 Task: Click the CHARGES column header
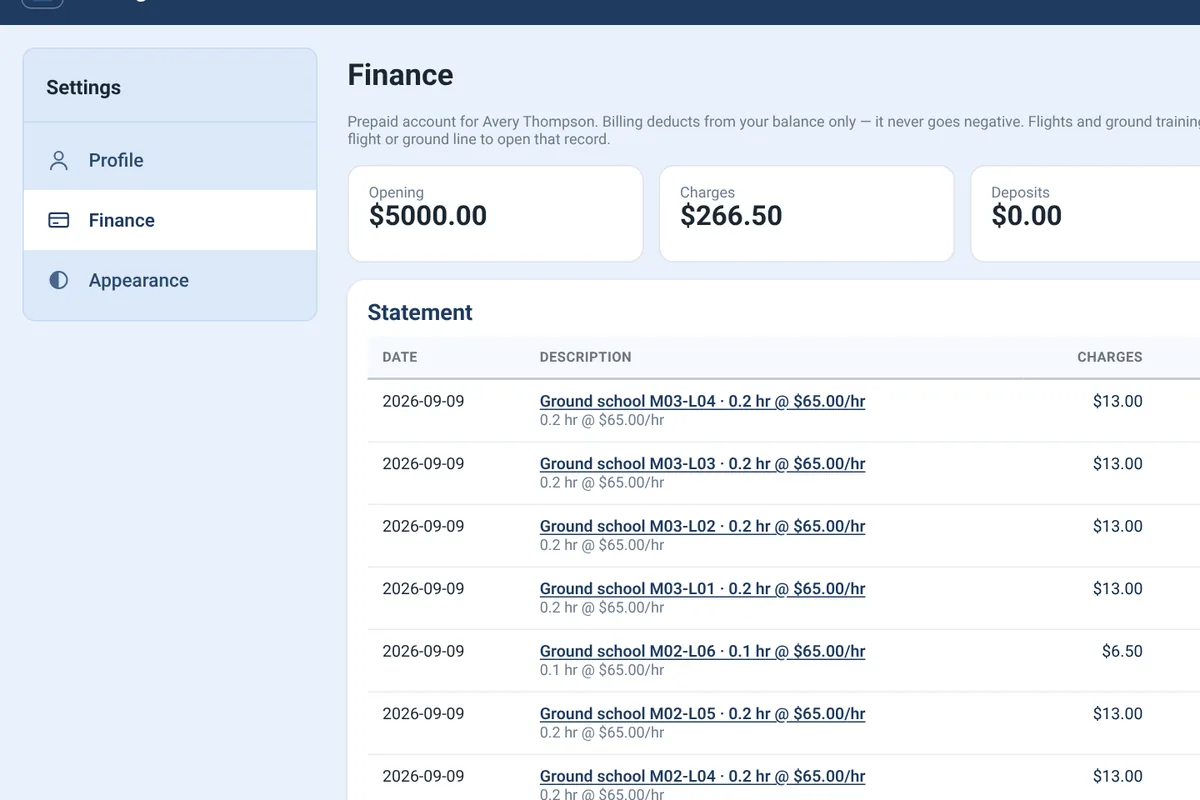[1109, 357]
